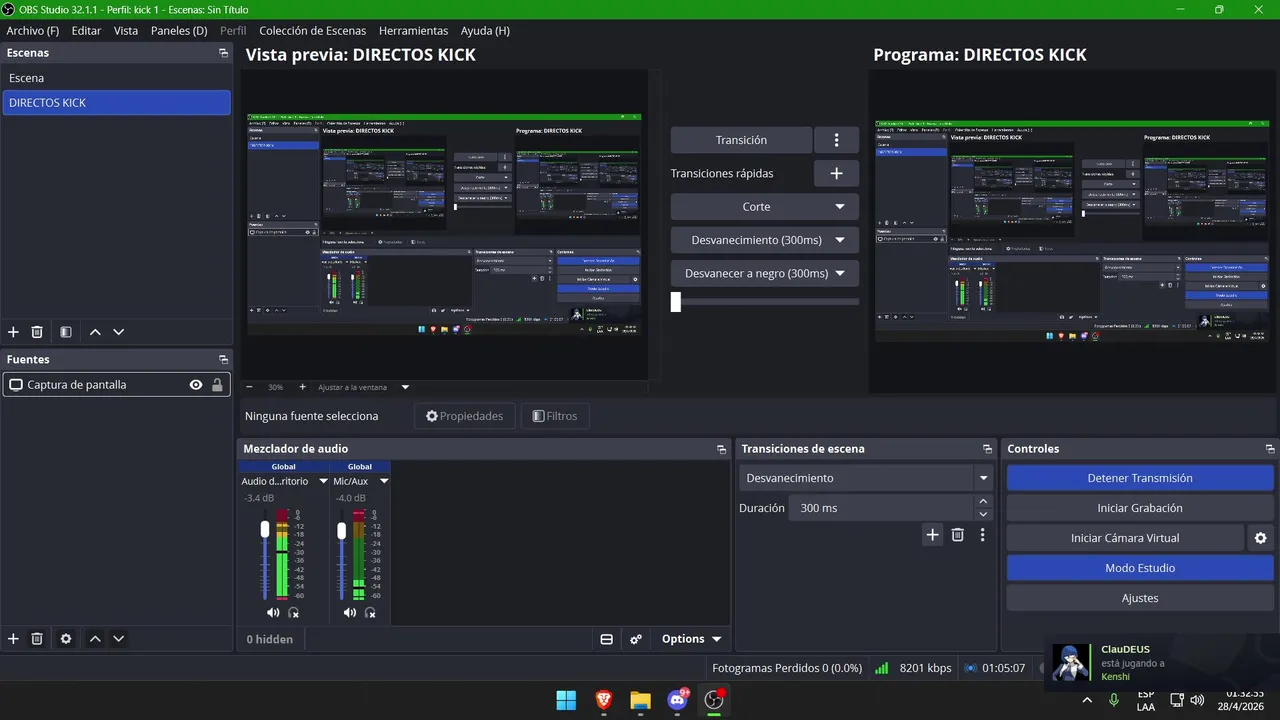Undock the Fuentes panel
Viewport: 1280px width, 720px height.
(223, 359)
